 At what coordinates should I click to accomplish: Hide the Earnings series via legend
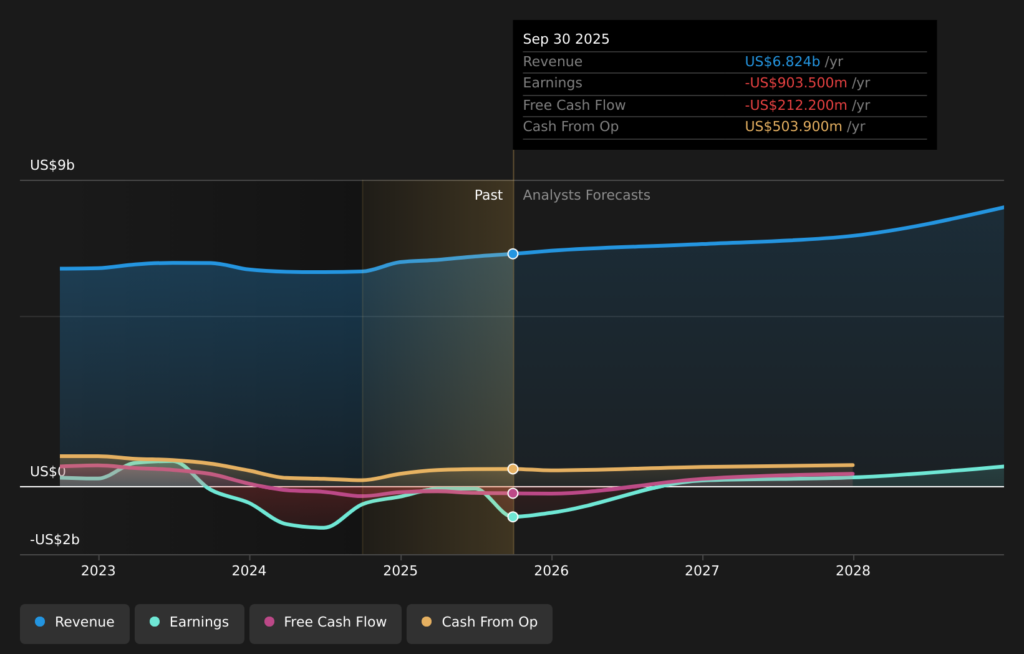click(189, 622)
